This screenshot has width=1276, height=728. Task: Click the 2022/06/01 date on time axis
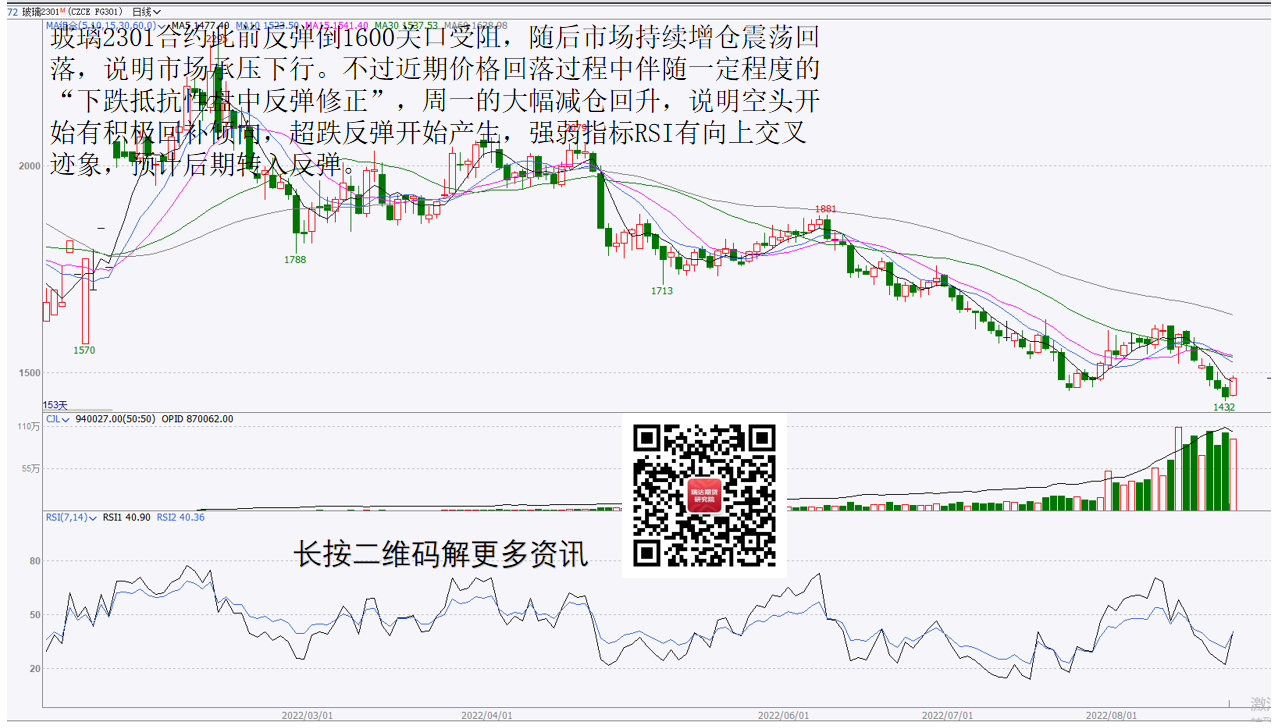click(783, 716)
